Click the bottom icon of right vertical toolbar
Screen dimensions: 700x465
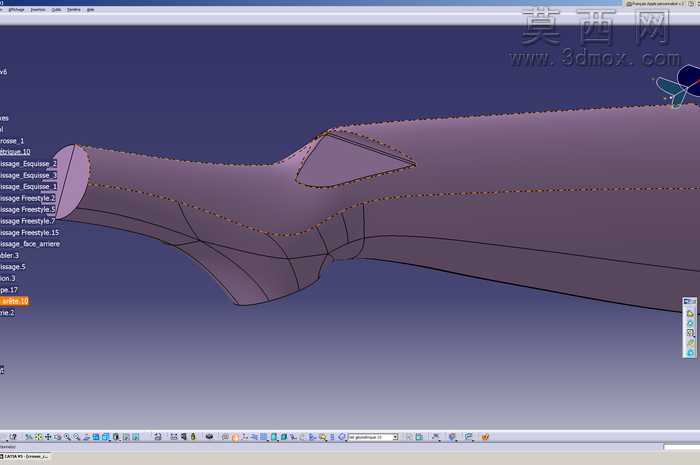(x=690, y=353)
